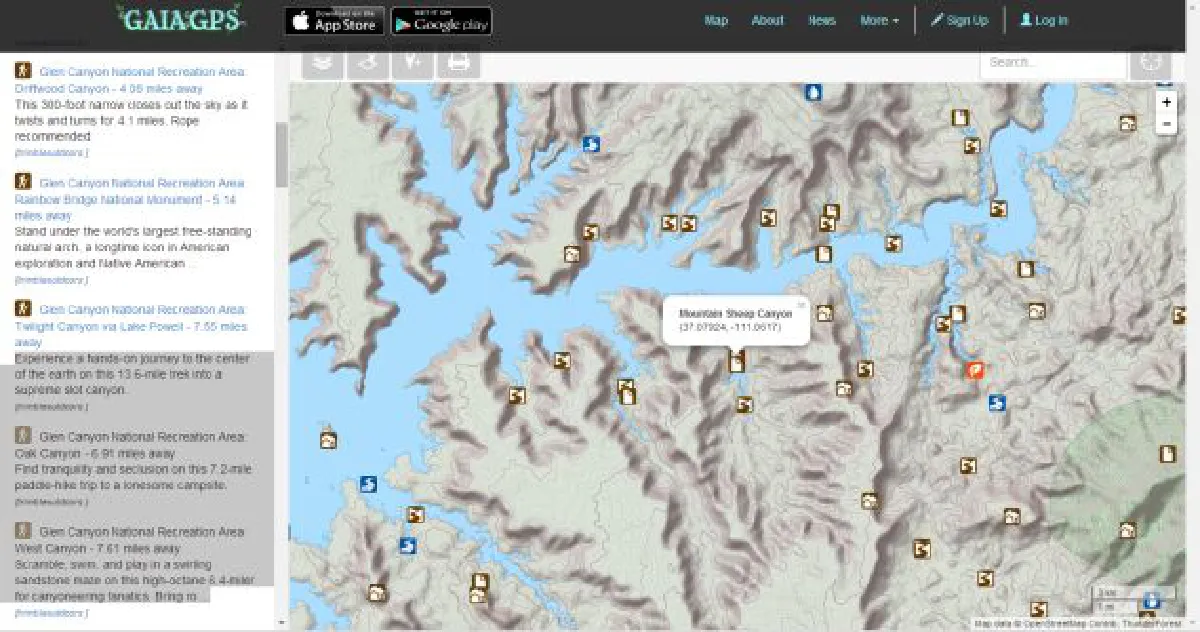Open the News page

pos(822,20)
